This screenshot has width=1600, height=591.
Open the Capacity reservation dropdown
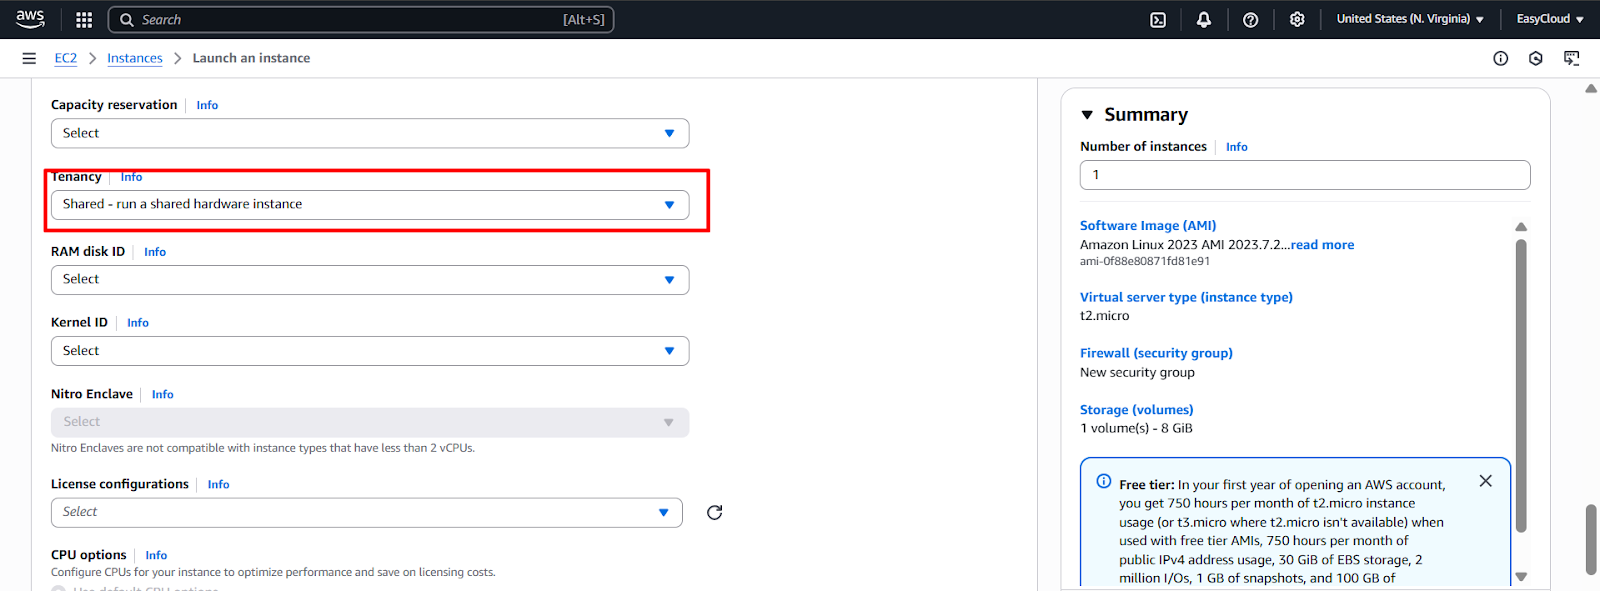click(x=370, y=133)
